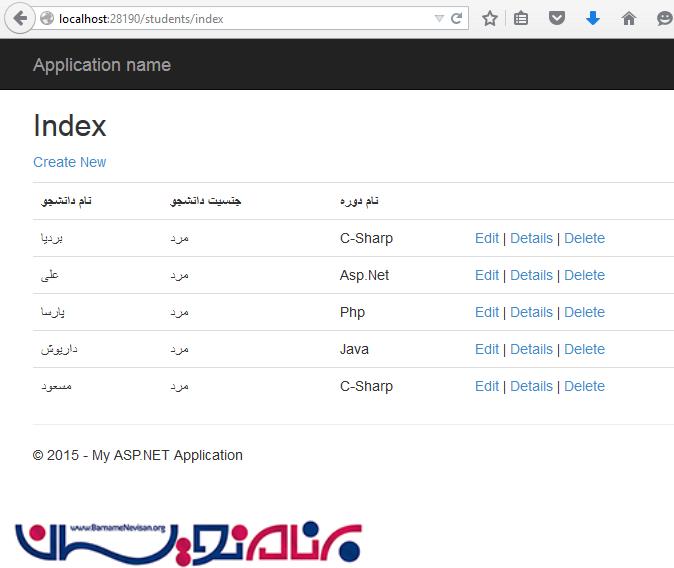Viewport: 674px width, 568px height.
Task: Save page to Pocket icon
Action: 557,18
